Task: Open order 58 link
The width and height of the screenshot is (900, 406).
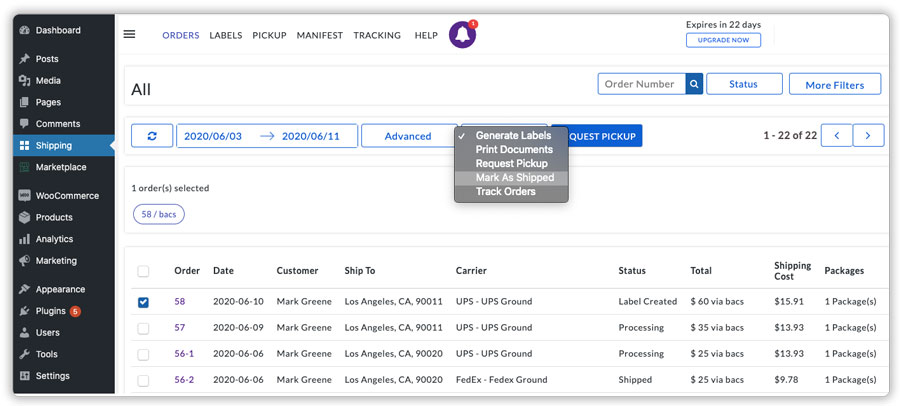Action: point(180,301)
